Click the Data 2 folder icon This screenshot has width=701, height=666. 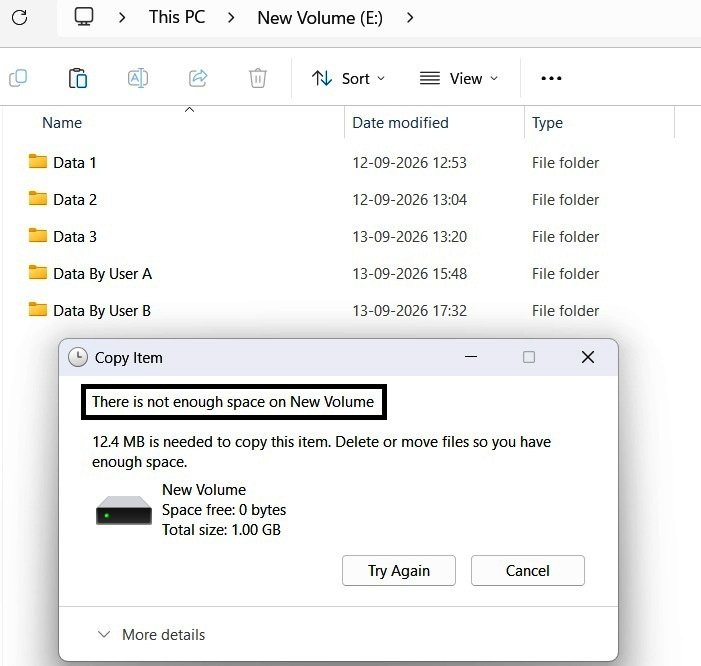(38, 198)
